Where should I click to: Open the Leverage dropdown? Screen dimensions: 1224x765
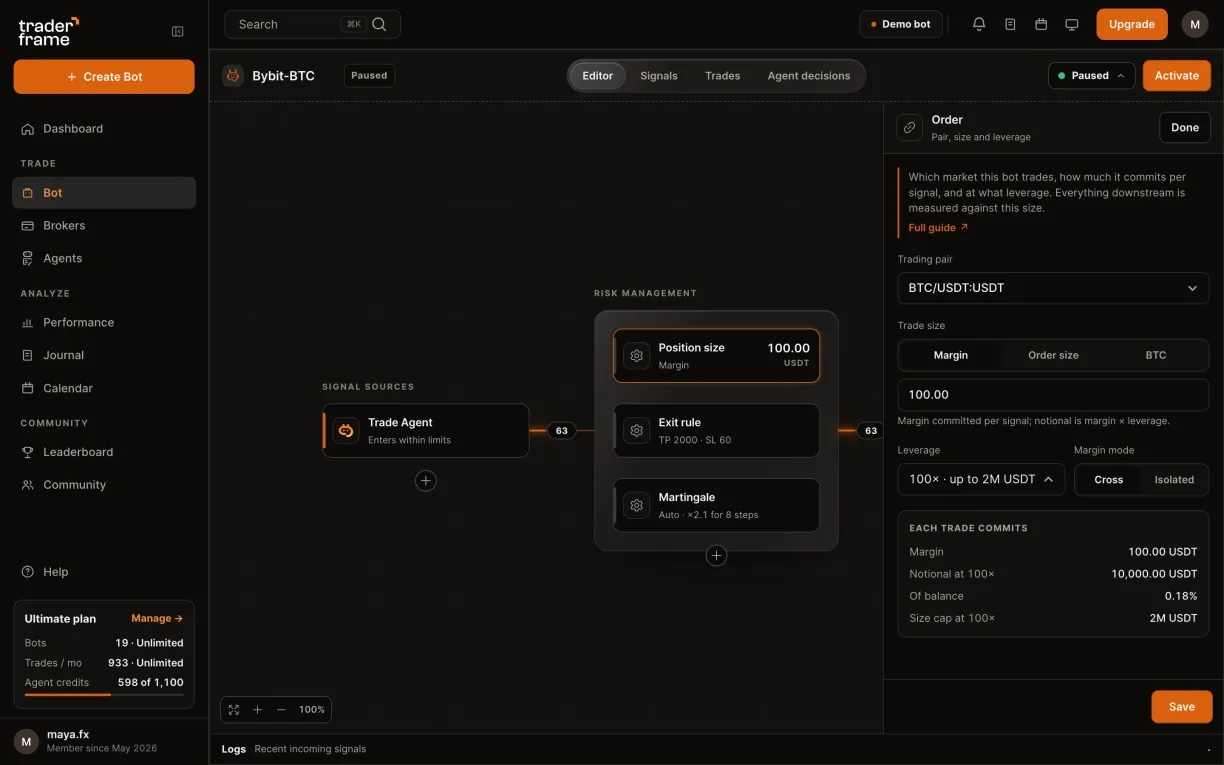click(981, 479)
